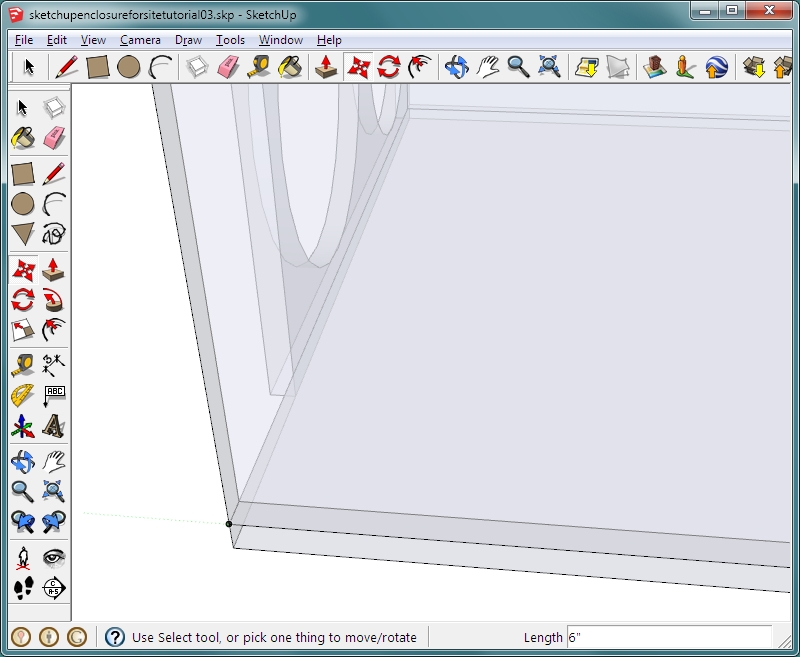Select the Axes tool in side toolbar
800x657 pixels.
tap(23, 426)
